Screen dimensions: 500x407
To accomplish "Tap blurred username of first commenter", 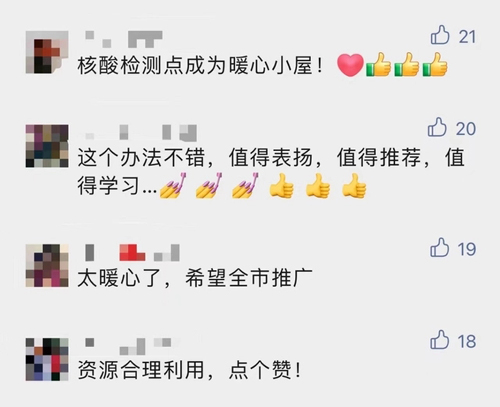I will pos(124,39).
